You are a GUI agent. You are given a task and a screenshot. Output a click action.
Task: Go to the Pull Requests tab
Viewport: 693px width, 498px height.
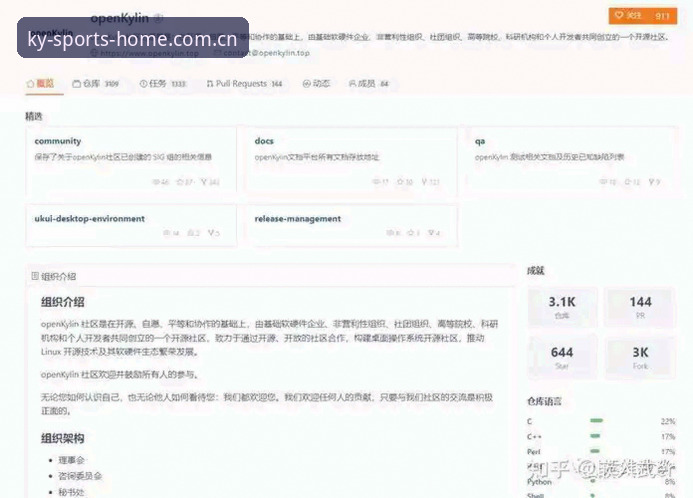(244, 84)
